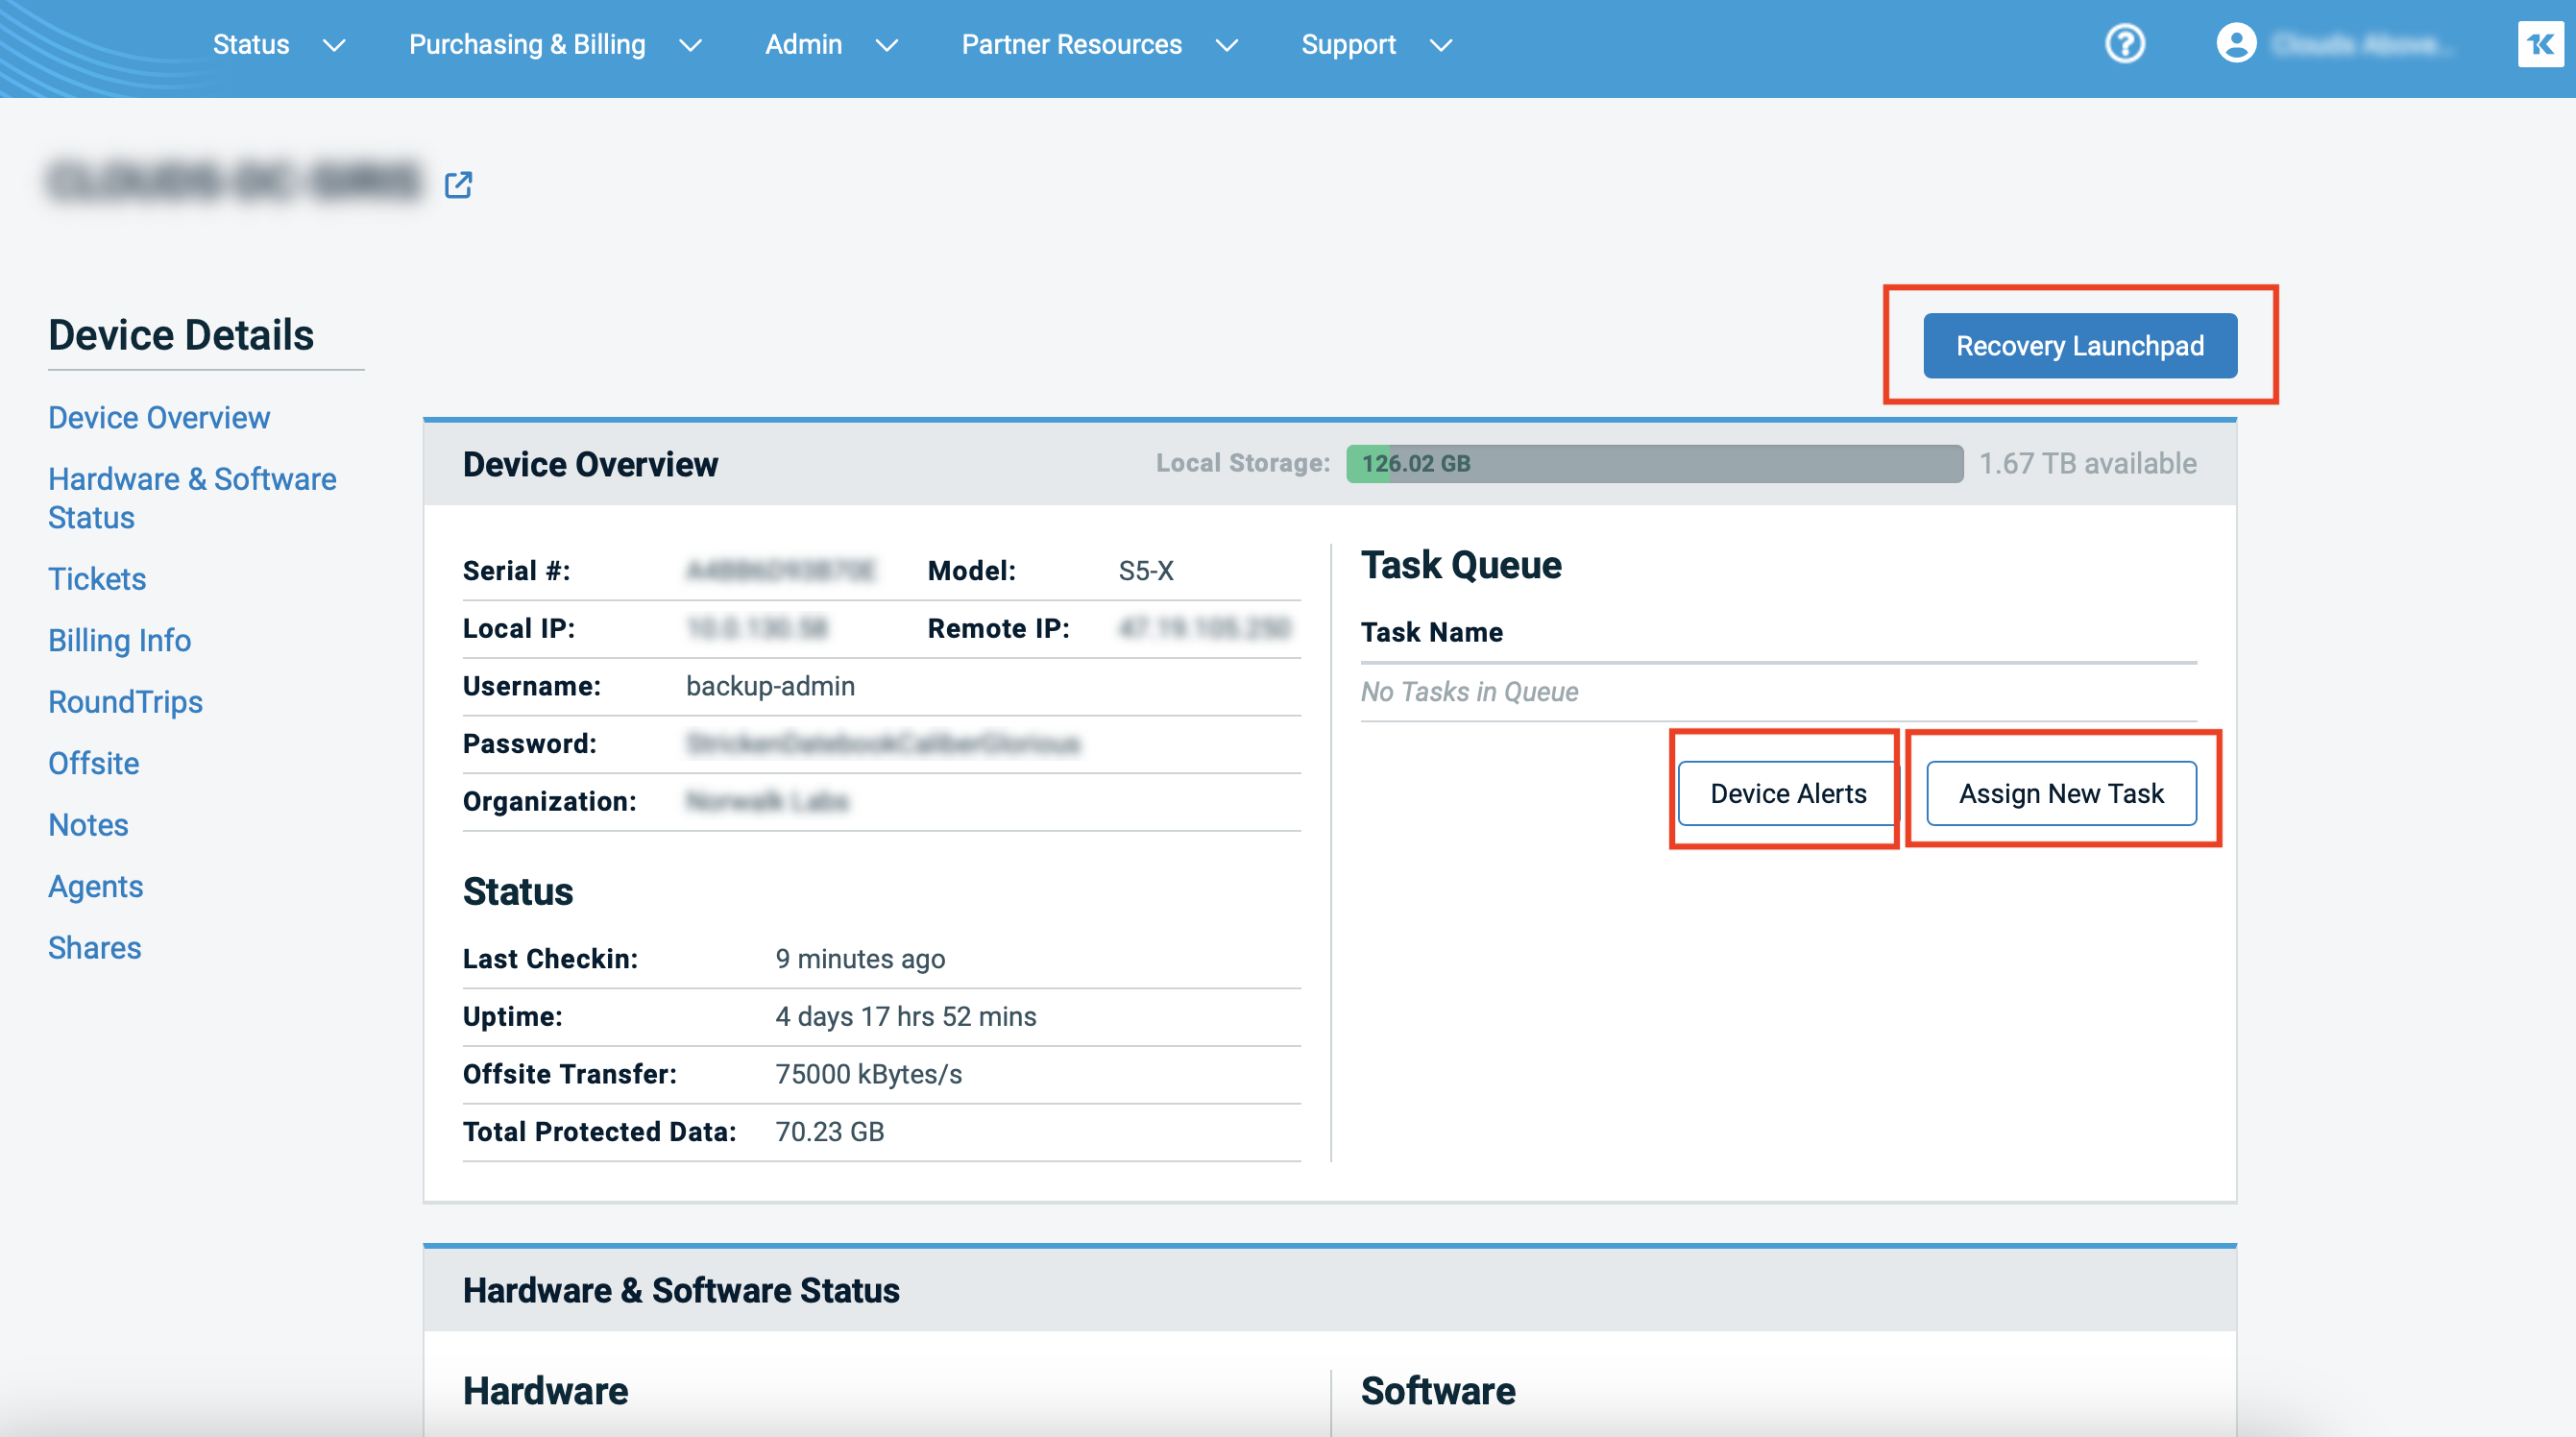Open the user account profile icon
This screenshot has height=1437, width=2576.
click(x=2236, y=44)
